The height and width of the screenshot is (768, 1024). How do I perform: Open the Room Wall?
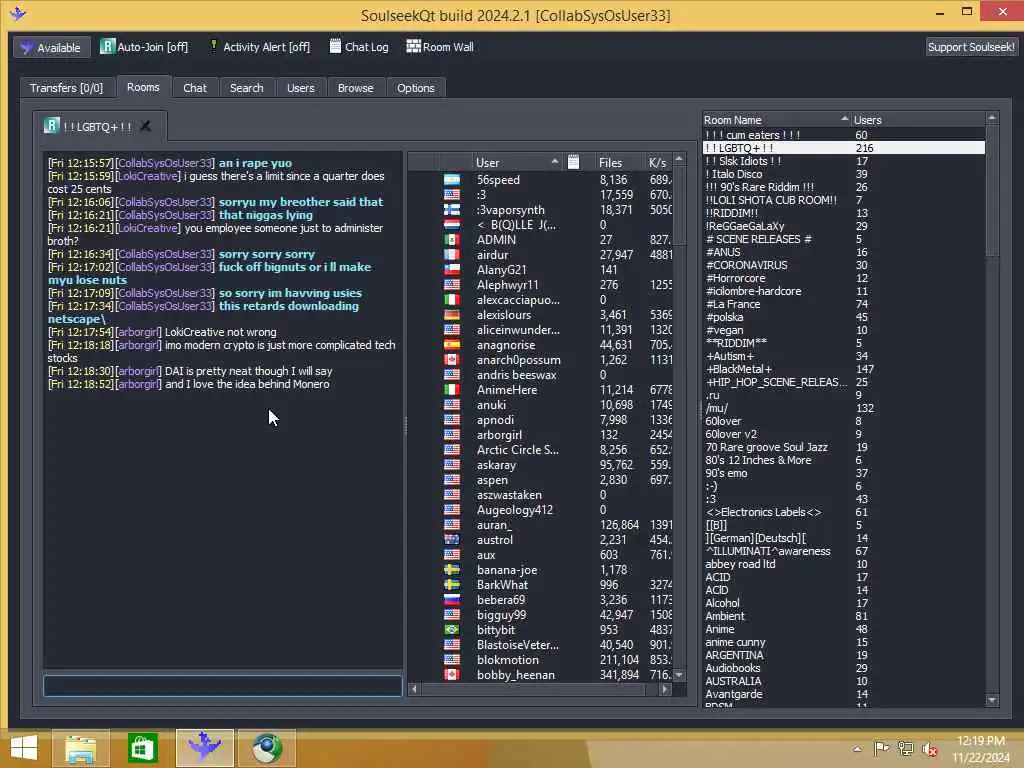tap(440, 47)
